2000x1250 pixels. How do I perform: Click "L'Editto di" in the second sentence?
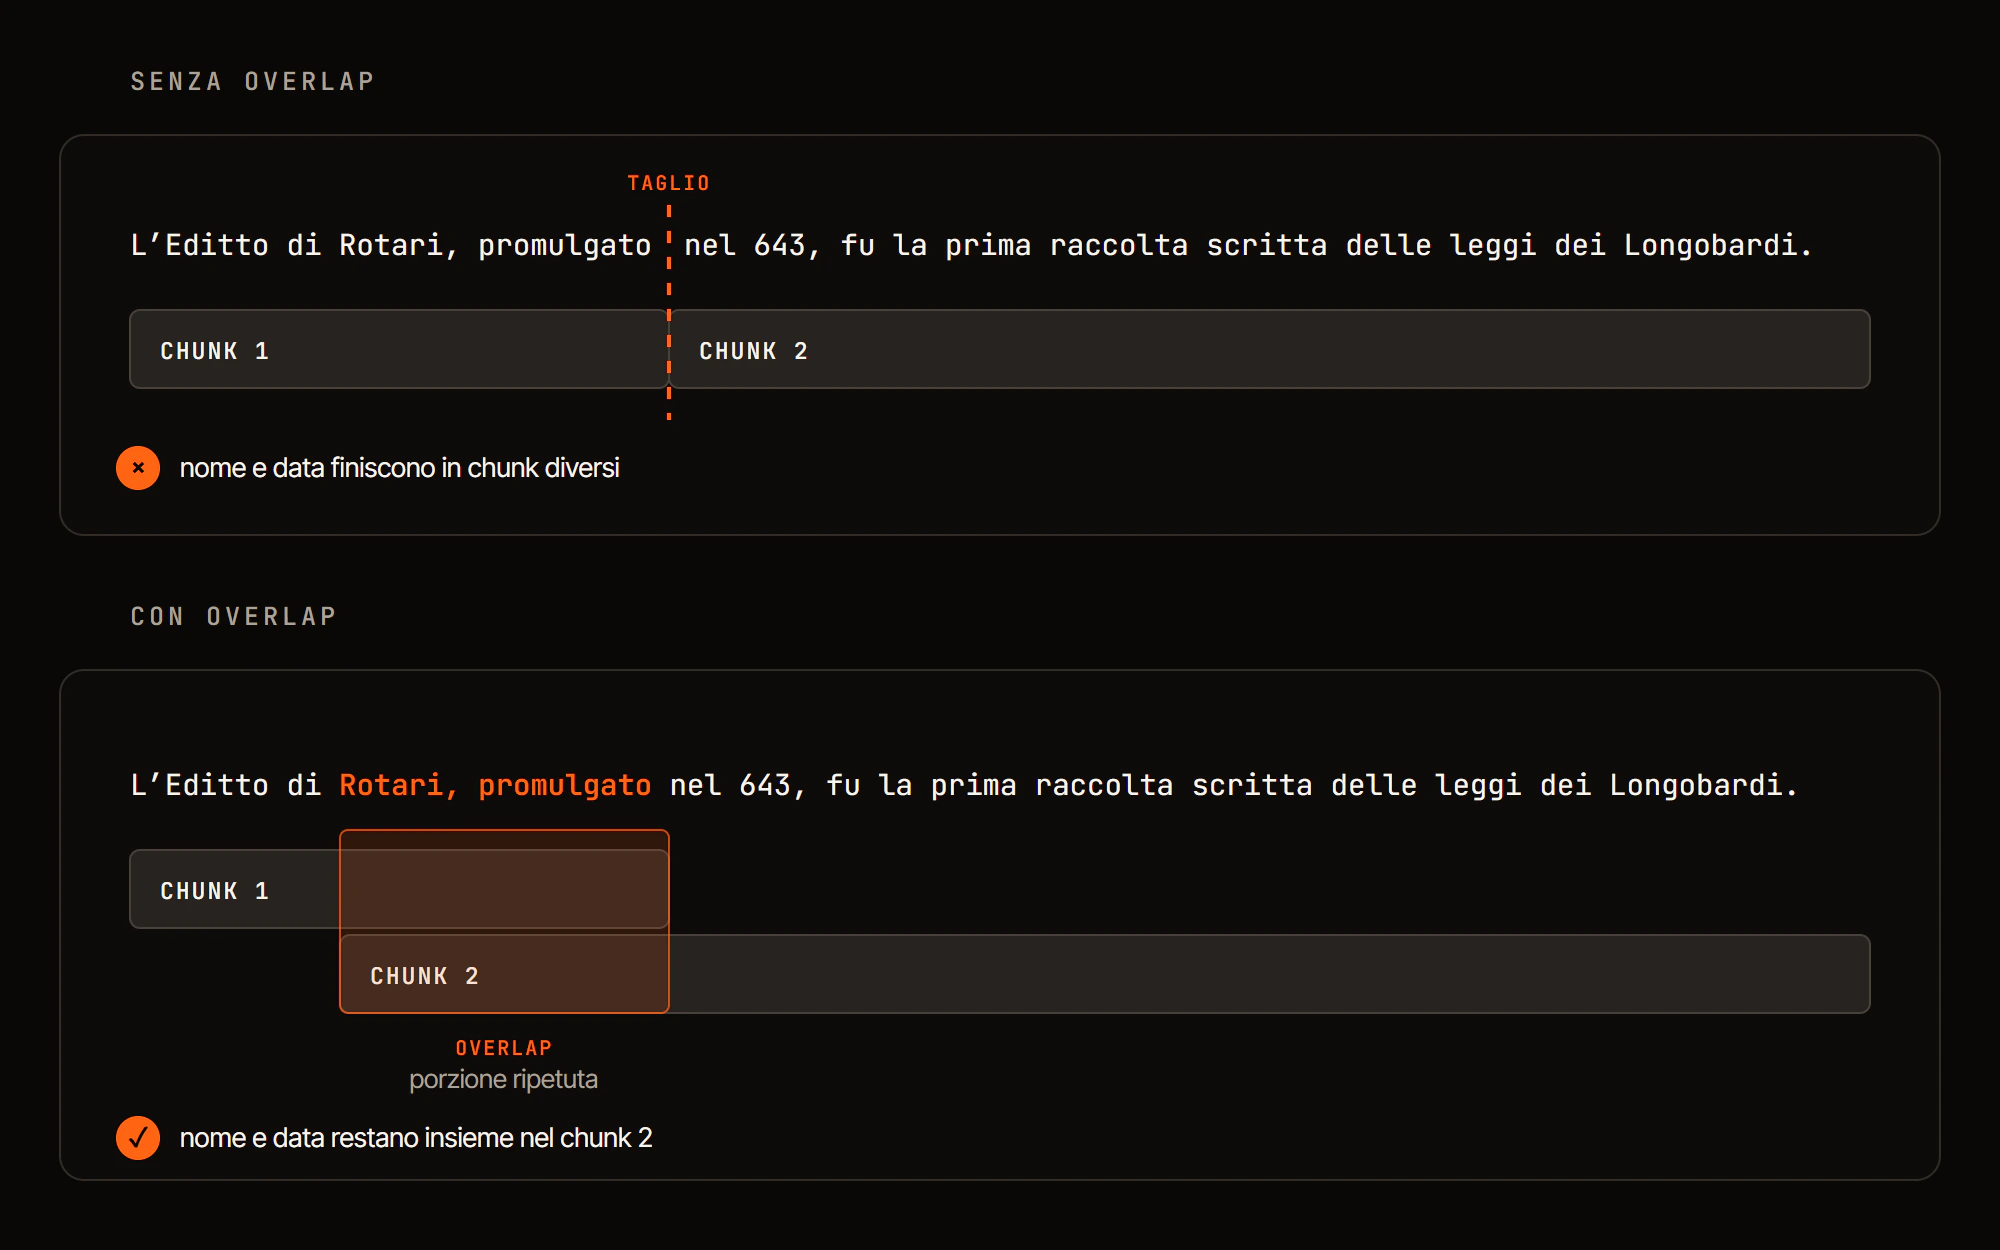(x=226, y=785)
